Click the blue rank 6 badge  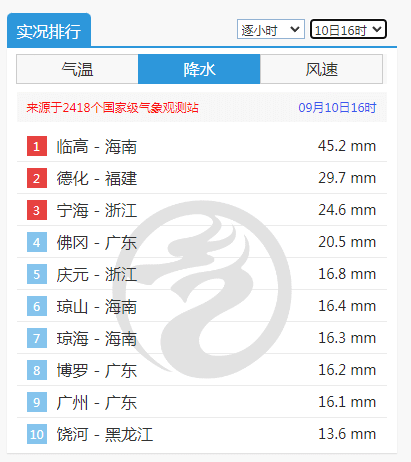click(x=37, y=306)
